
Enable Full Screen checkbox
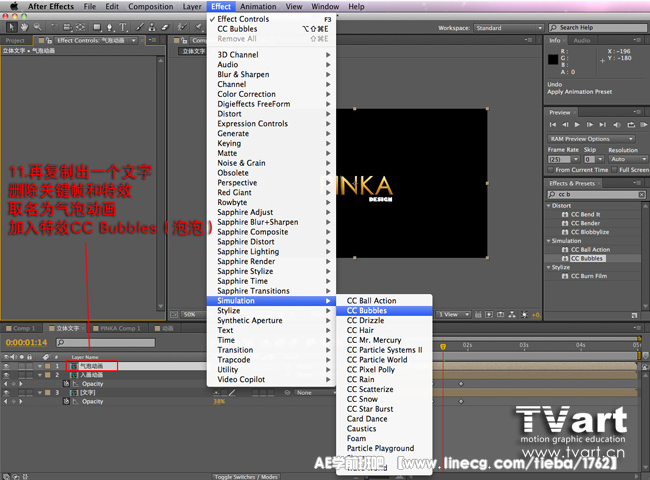pos(614,170)
